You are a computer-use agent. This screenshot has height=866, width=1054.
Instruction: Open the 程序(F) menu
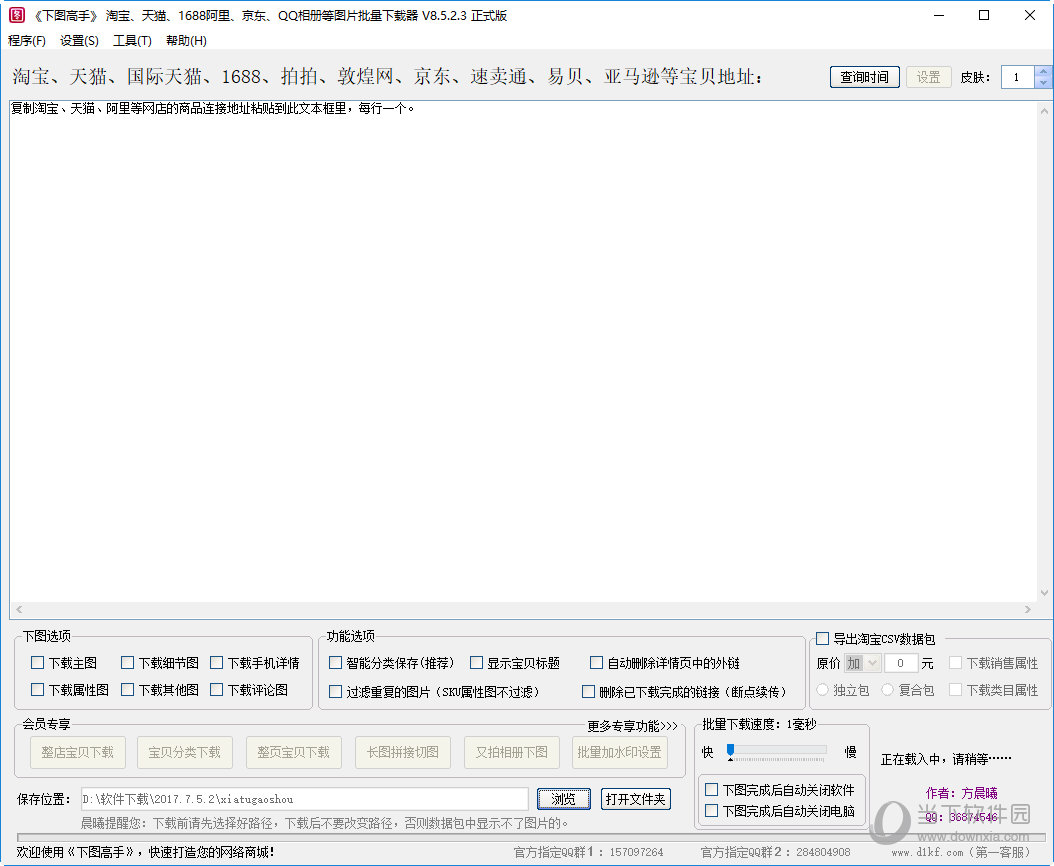tap(27, 40)
